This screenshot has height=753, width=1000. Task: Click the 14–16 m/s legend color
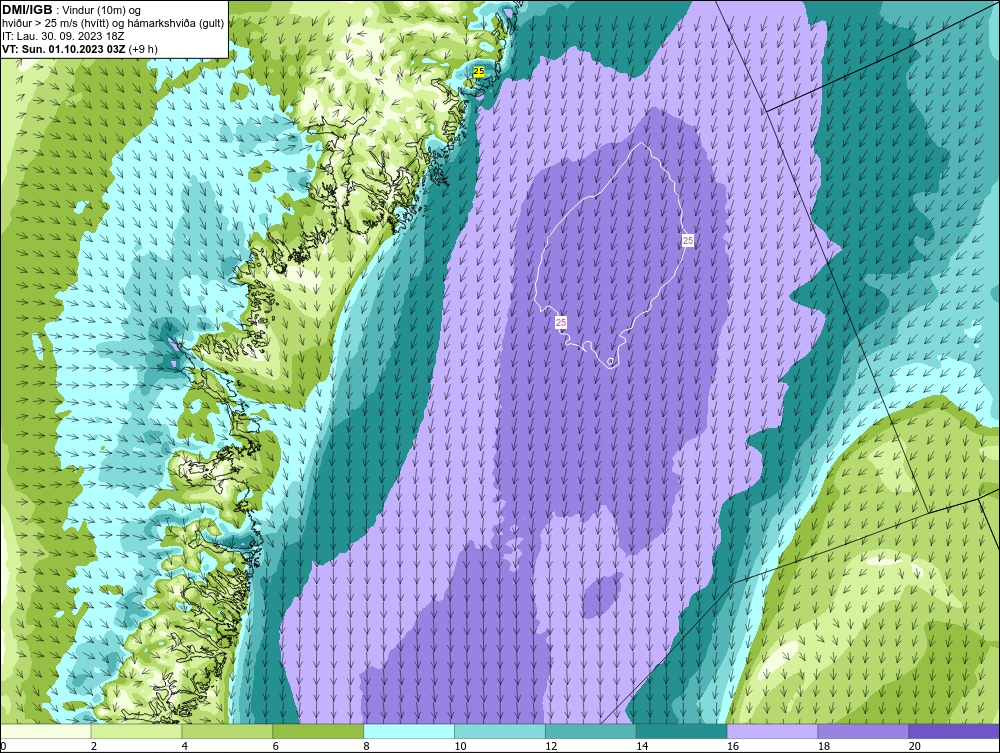(681, 731)
